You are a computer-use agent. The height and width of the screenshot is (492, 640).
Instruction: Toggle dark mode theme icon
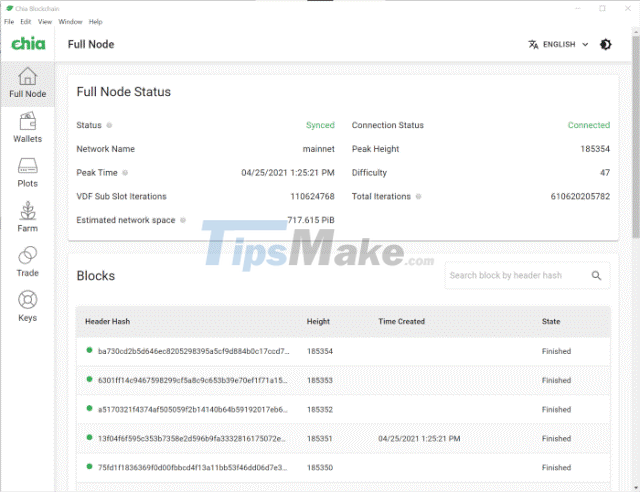point(606,44)
